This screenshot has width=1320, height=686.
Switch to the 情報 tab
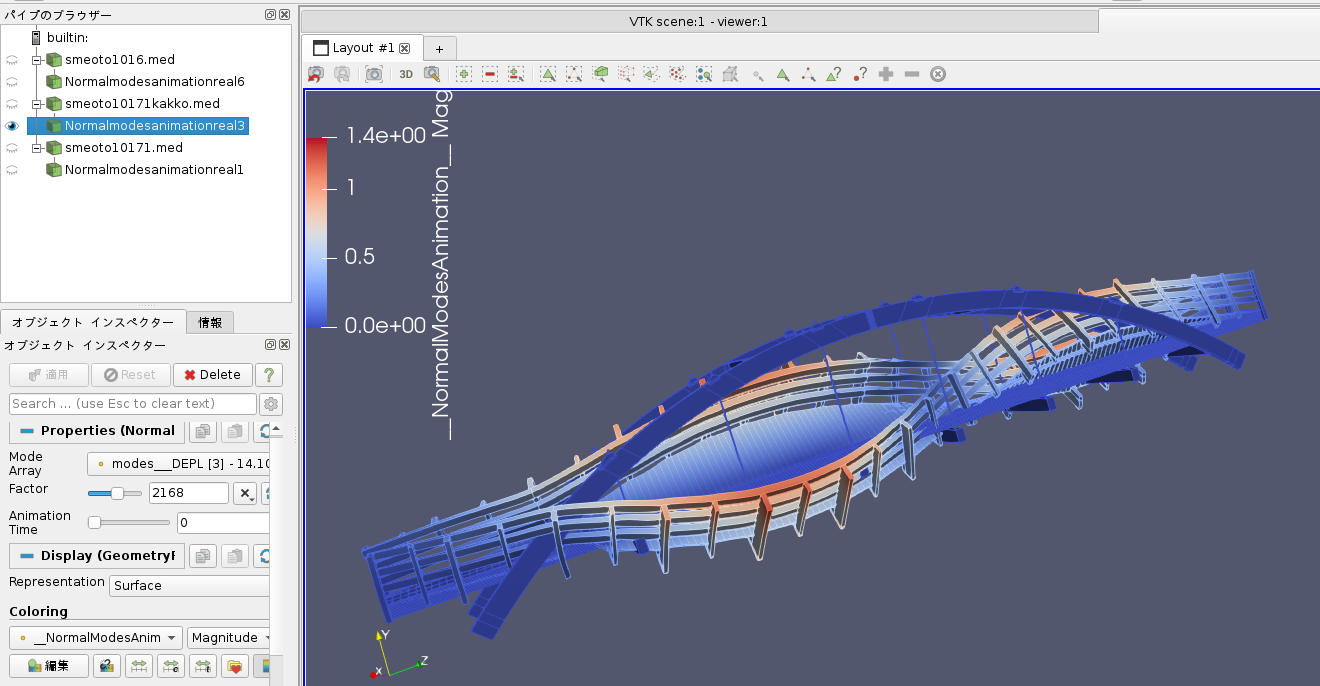click(x=210, y=322)
